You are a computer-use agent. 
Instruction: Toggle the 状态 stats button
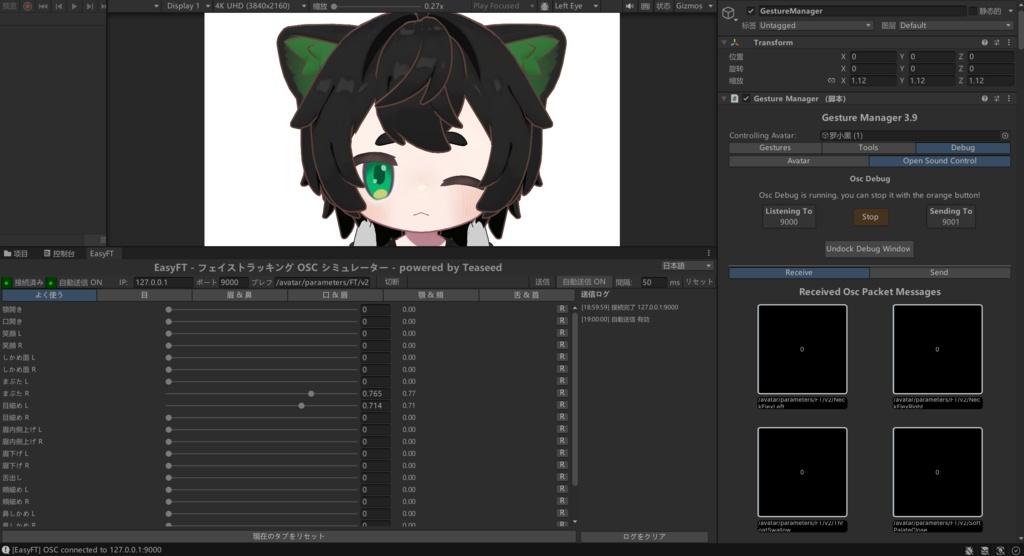(663, 6)
